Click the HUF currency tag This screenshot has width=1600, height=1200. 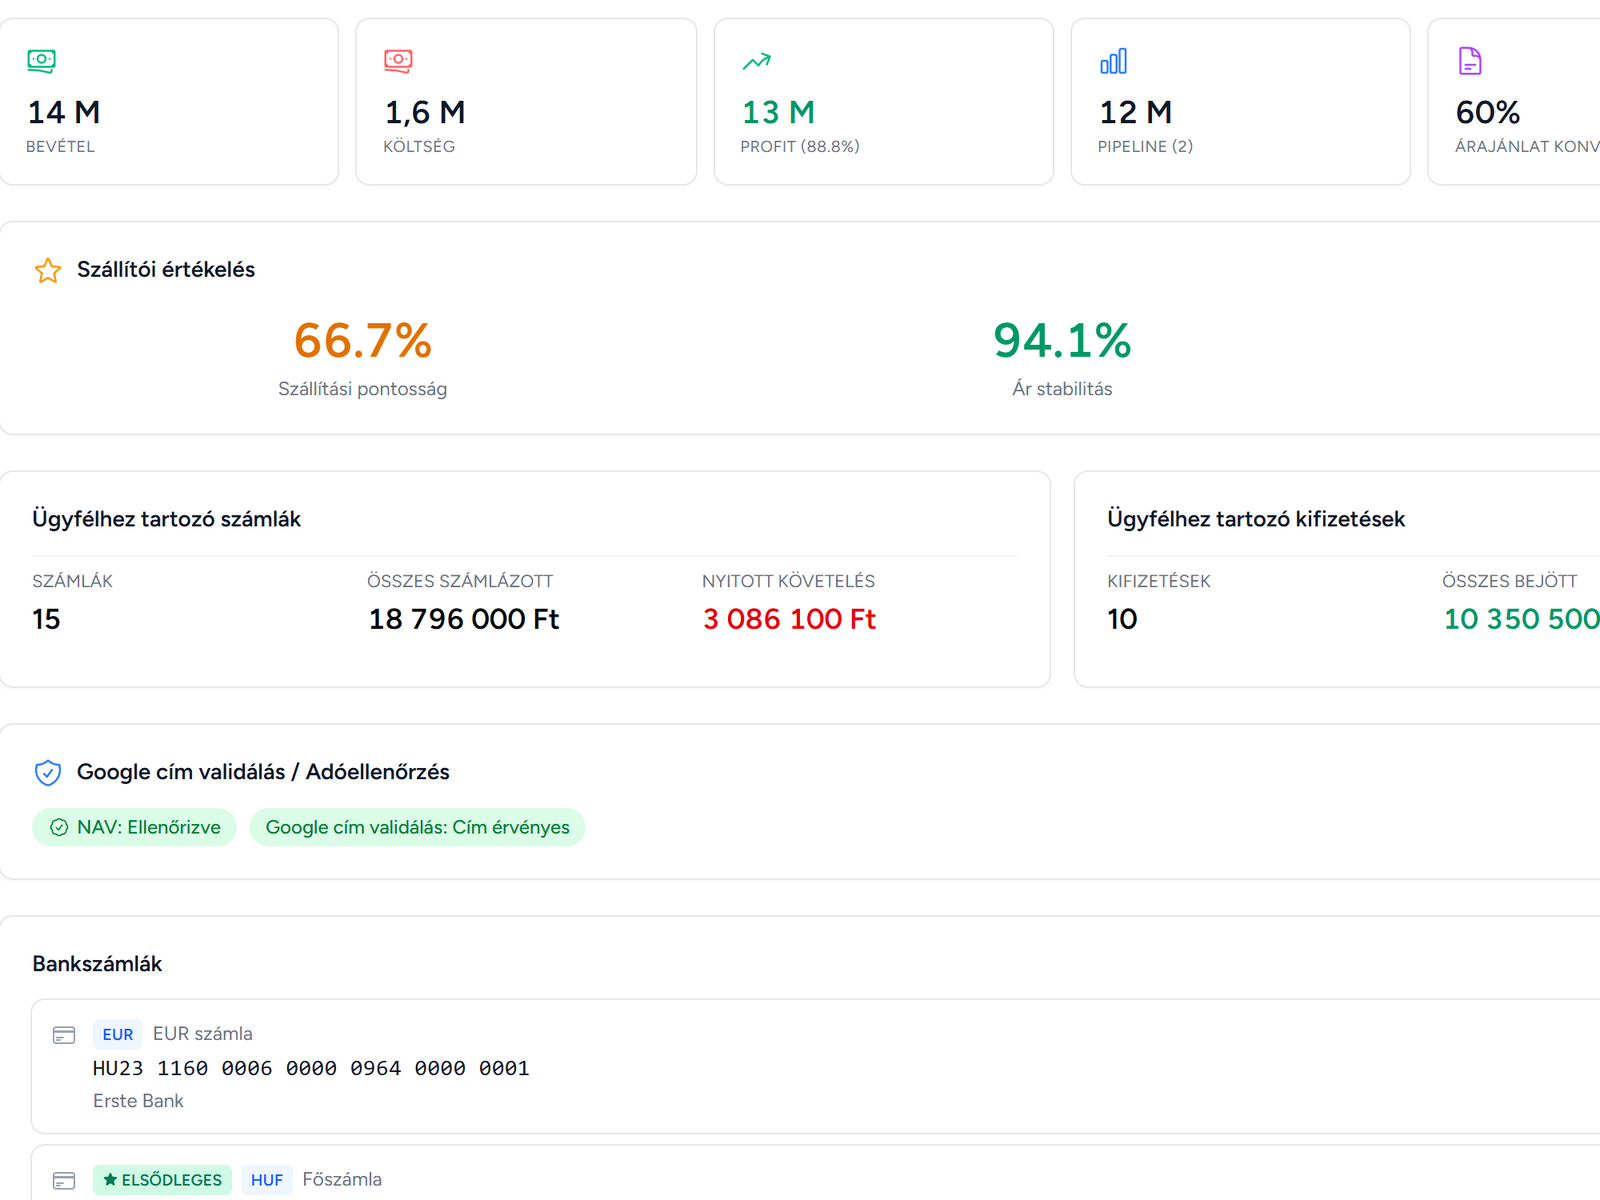pos(267,1180)
